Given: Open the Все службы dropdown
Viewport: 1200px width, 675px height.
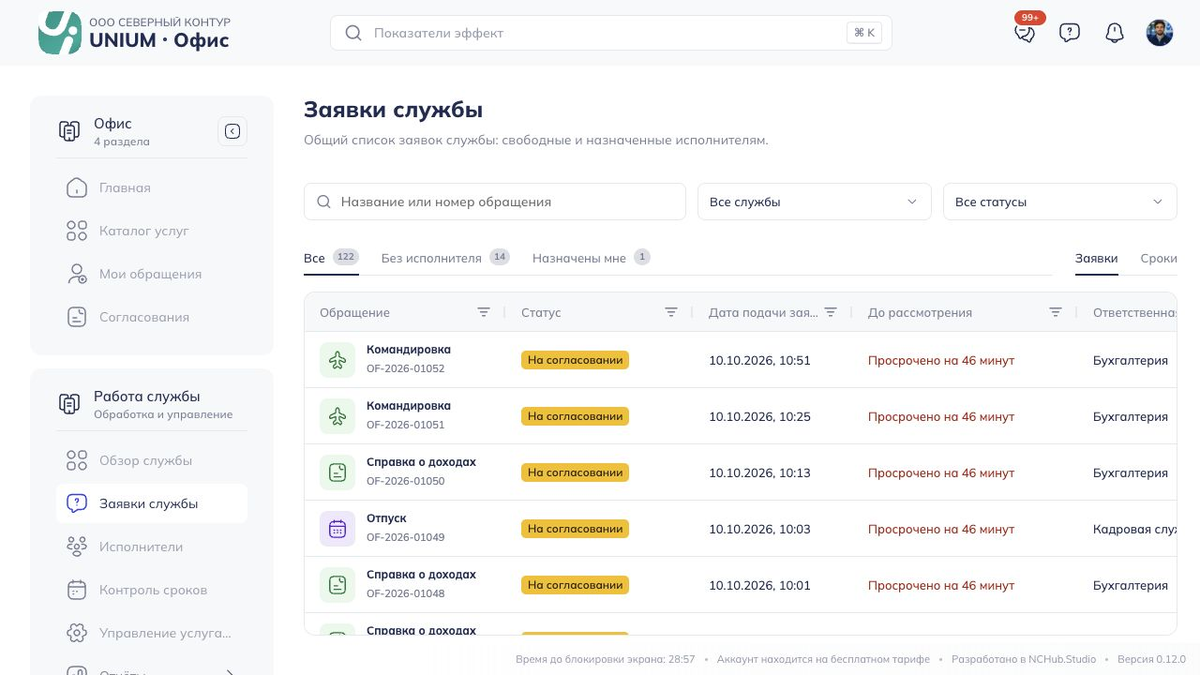Looking at the screenshot, I should [814, 202].
